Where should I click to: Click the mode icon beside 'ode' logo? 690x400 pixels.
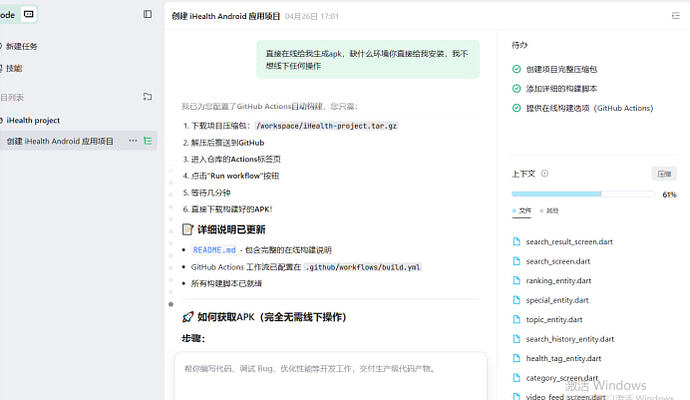point(29,14)
